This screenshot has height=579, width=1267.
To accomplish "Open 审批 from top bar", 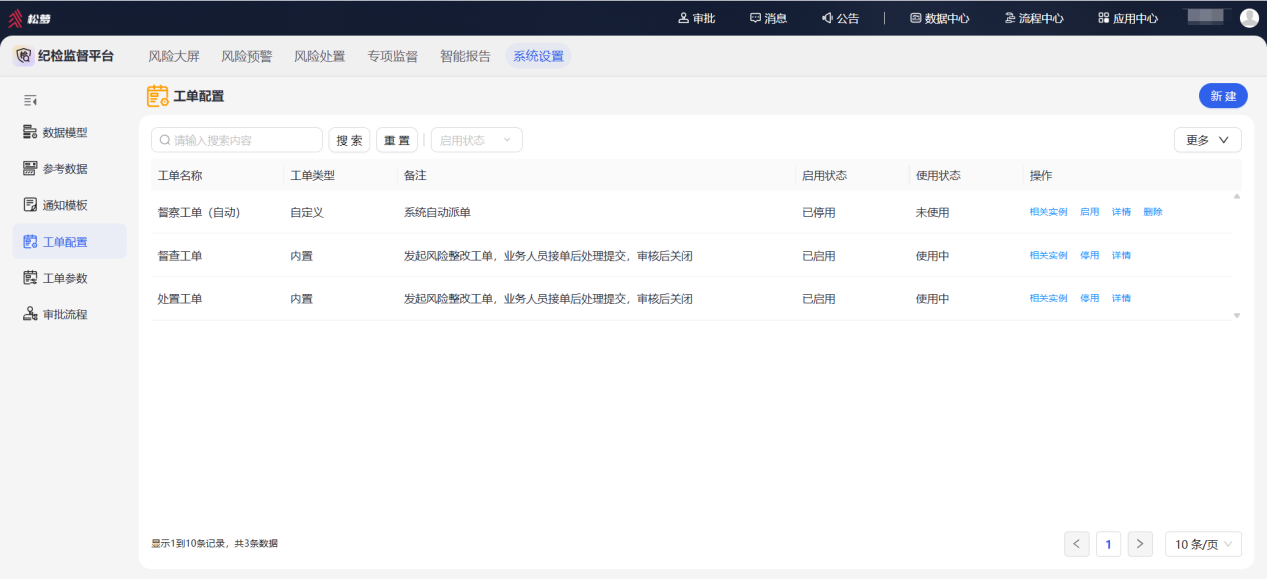I will [x=696, y=18].
